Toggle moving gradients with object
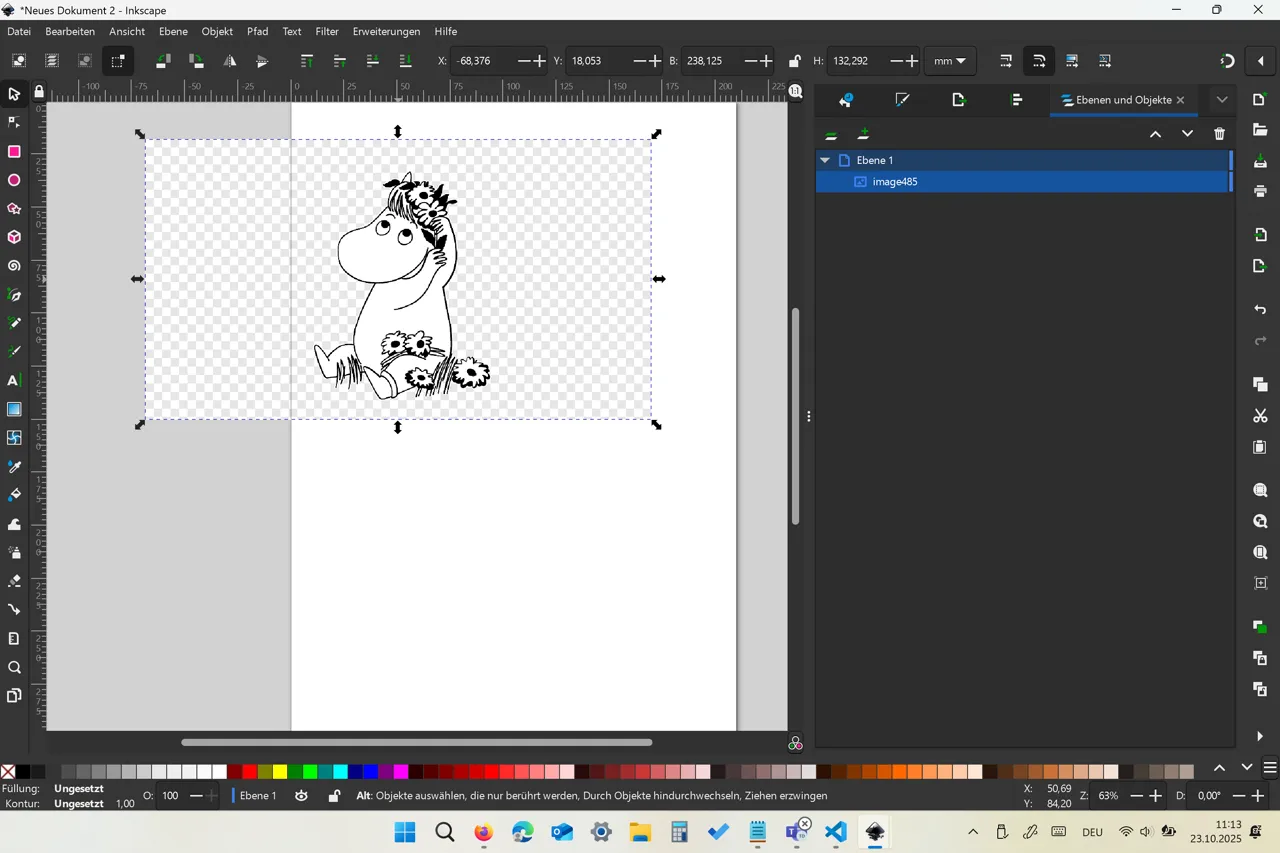Image resolution: width=1280 pixels, height=853 pixels. [1072, 61]
